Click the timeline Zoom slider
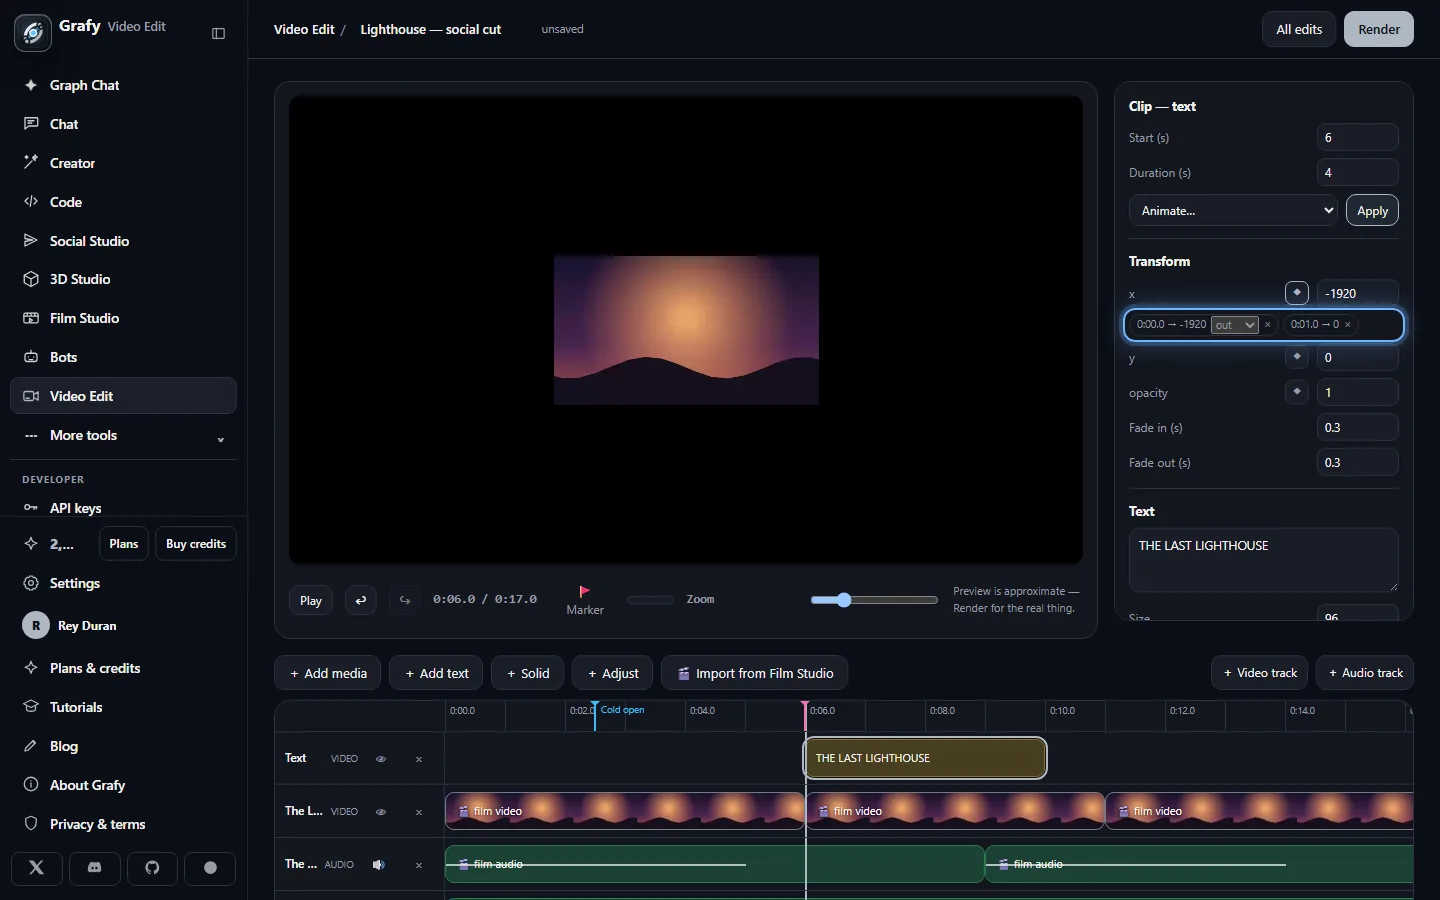 874,600
